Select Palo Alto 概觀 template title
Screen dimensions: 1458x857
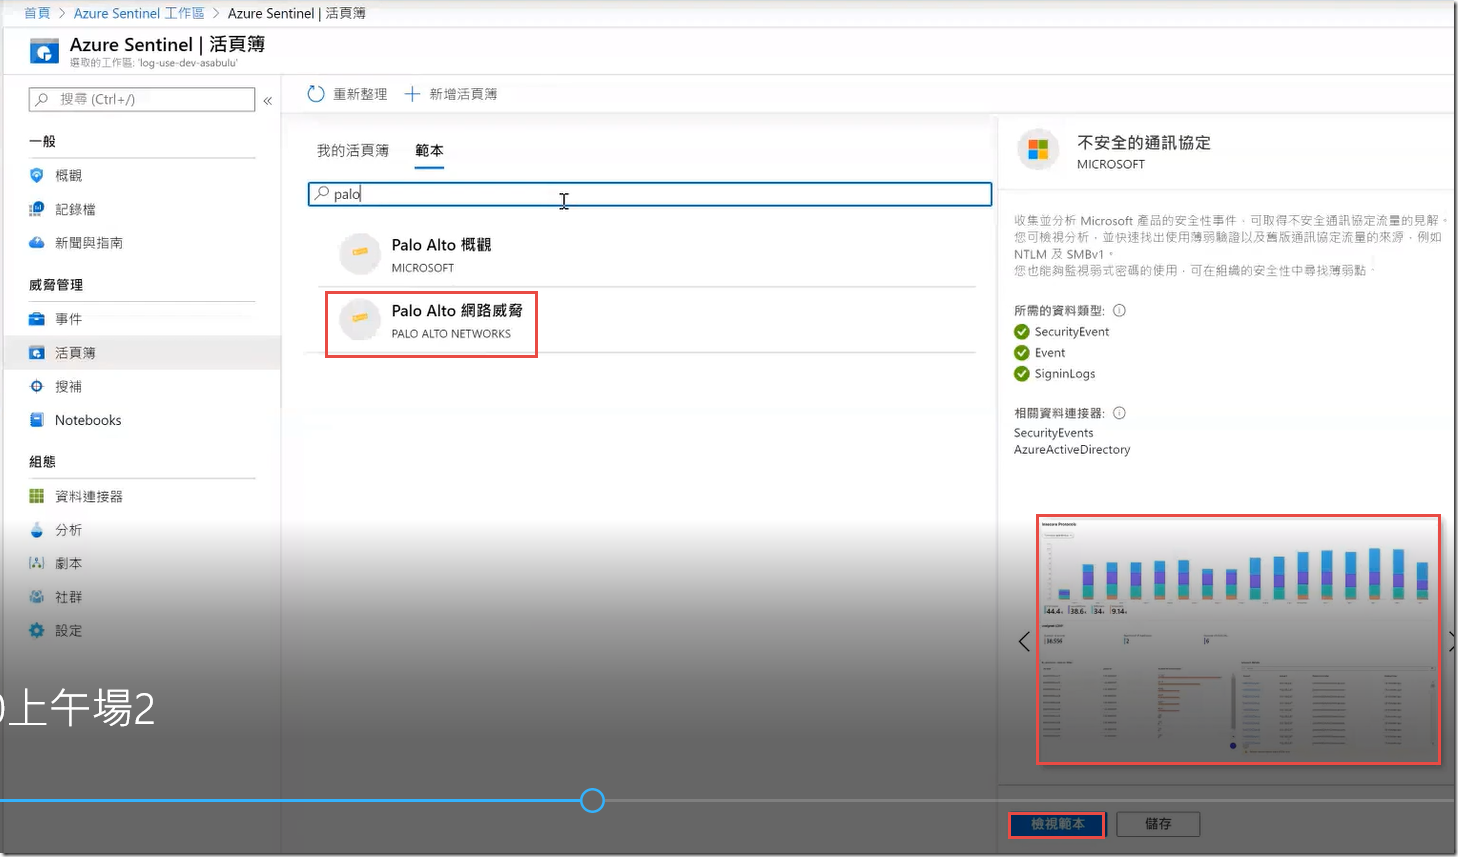[x=441, y=245]
